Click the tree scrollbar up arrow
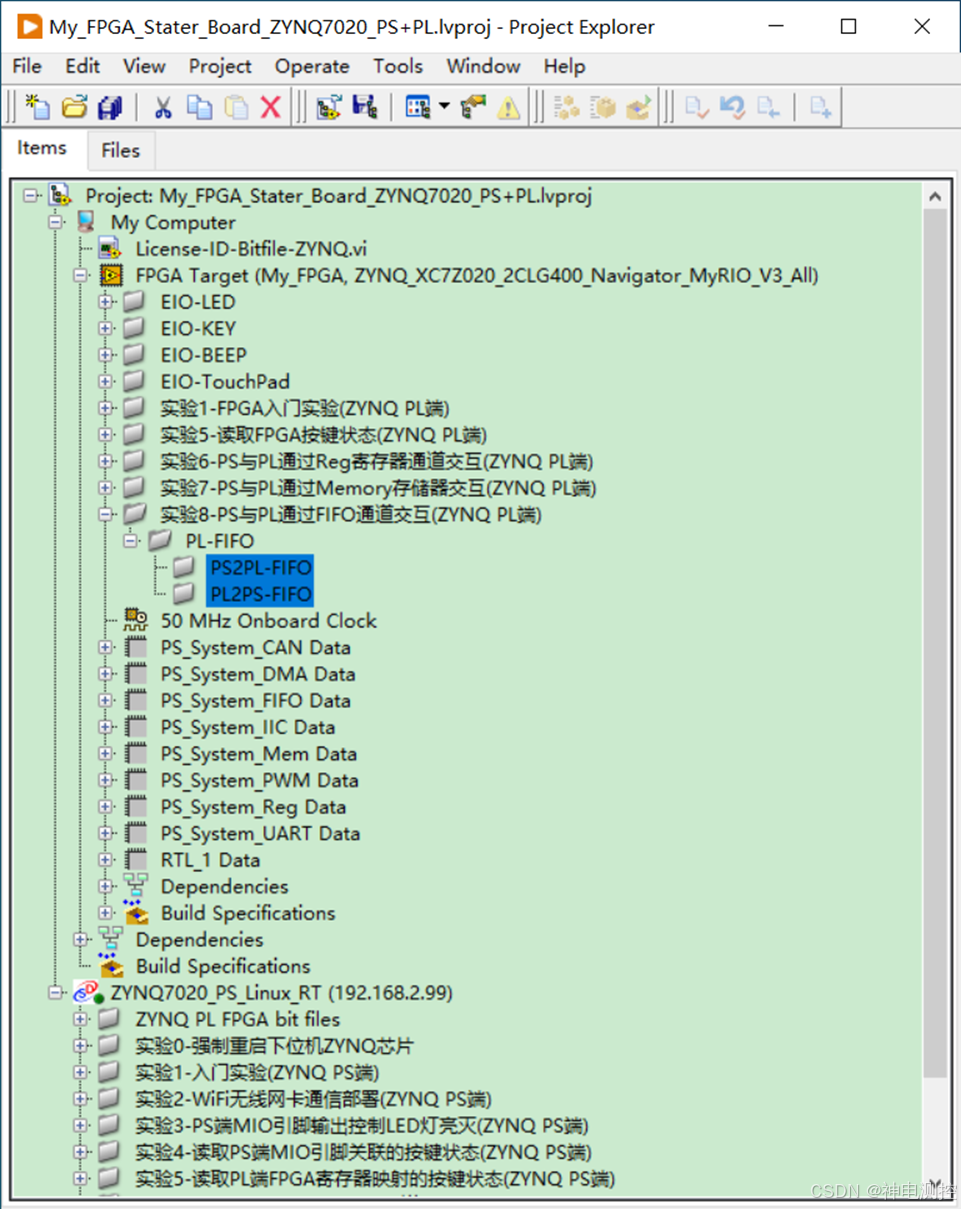Viewport: 961px width, 1209px height. 935,197
